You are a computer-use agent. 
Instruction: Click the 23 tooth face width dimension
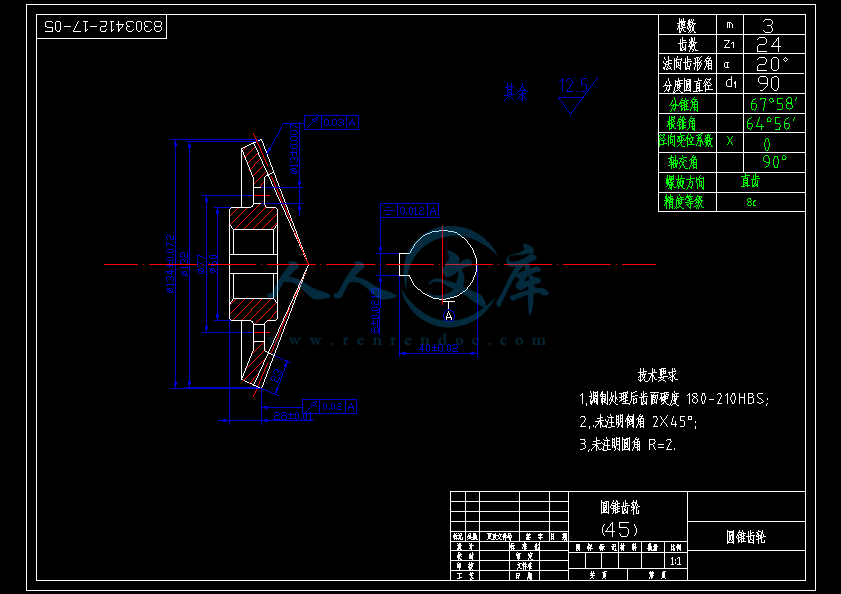[x=278, y=375]
